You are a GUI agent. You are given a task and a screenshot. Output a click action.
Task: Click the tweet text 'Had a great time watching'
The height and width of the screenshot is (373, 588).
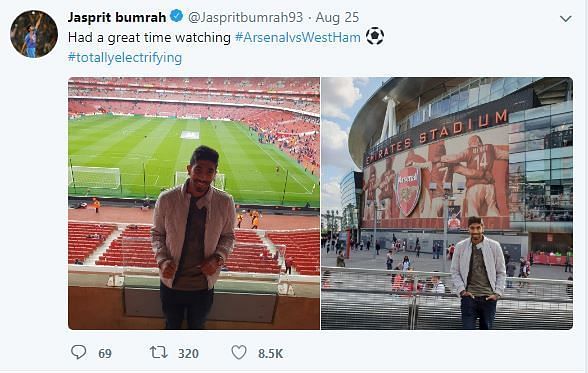point(149,37)
